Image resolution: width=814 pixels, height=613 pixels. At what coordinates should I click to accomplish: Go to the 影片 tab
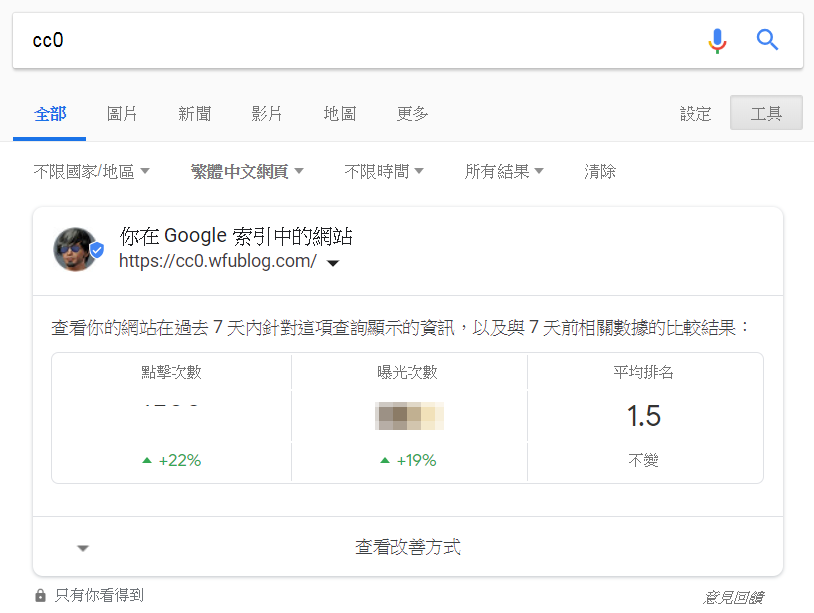267,114
